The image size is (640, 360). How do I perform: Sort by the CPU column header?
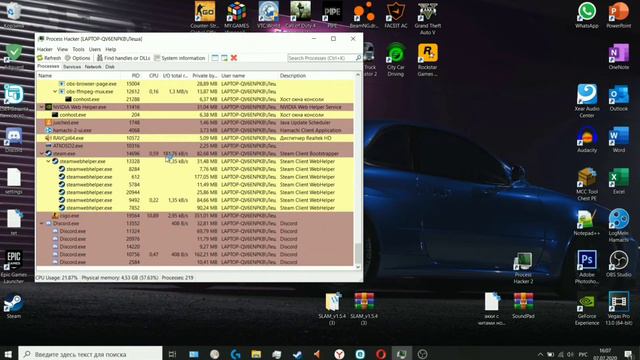pyautogui.click(x=151, y=76)
